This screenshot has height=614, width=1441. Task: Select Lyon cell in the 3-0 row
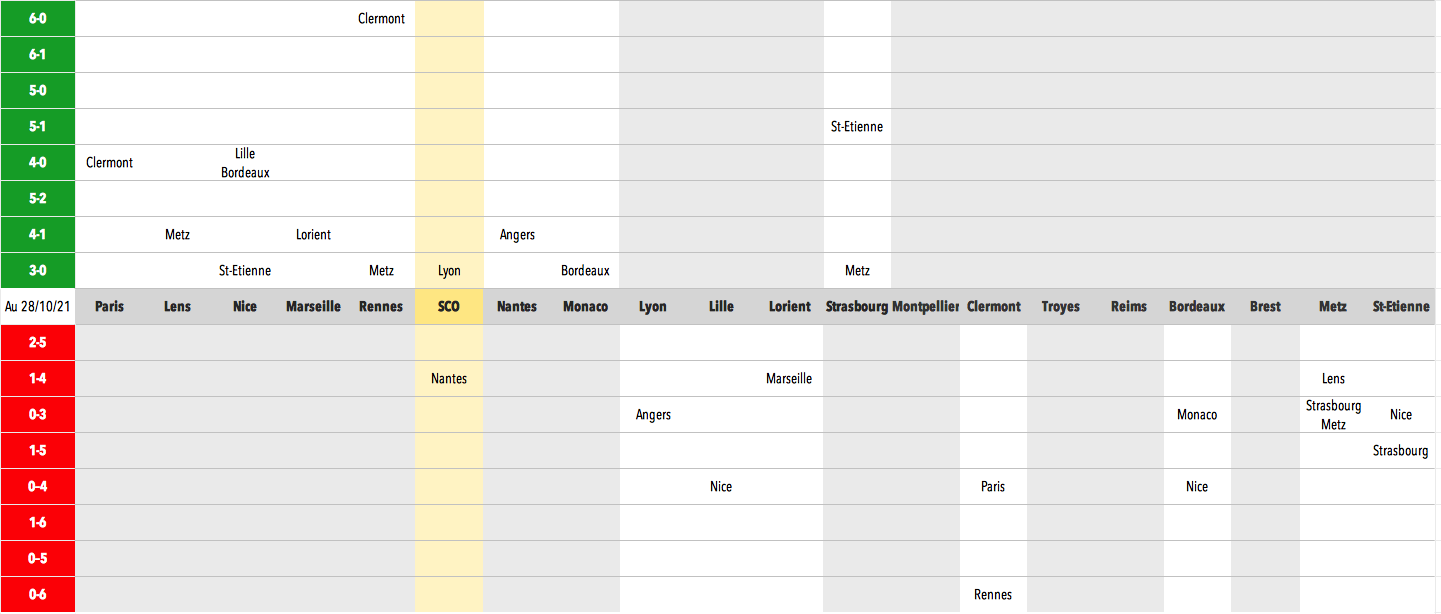449,271
